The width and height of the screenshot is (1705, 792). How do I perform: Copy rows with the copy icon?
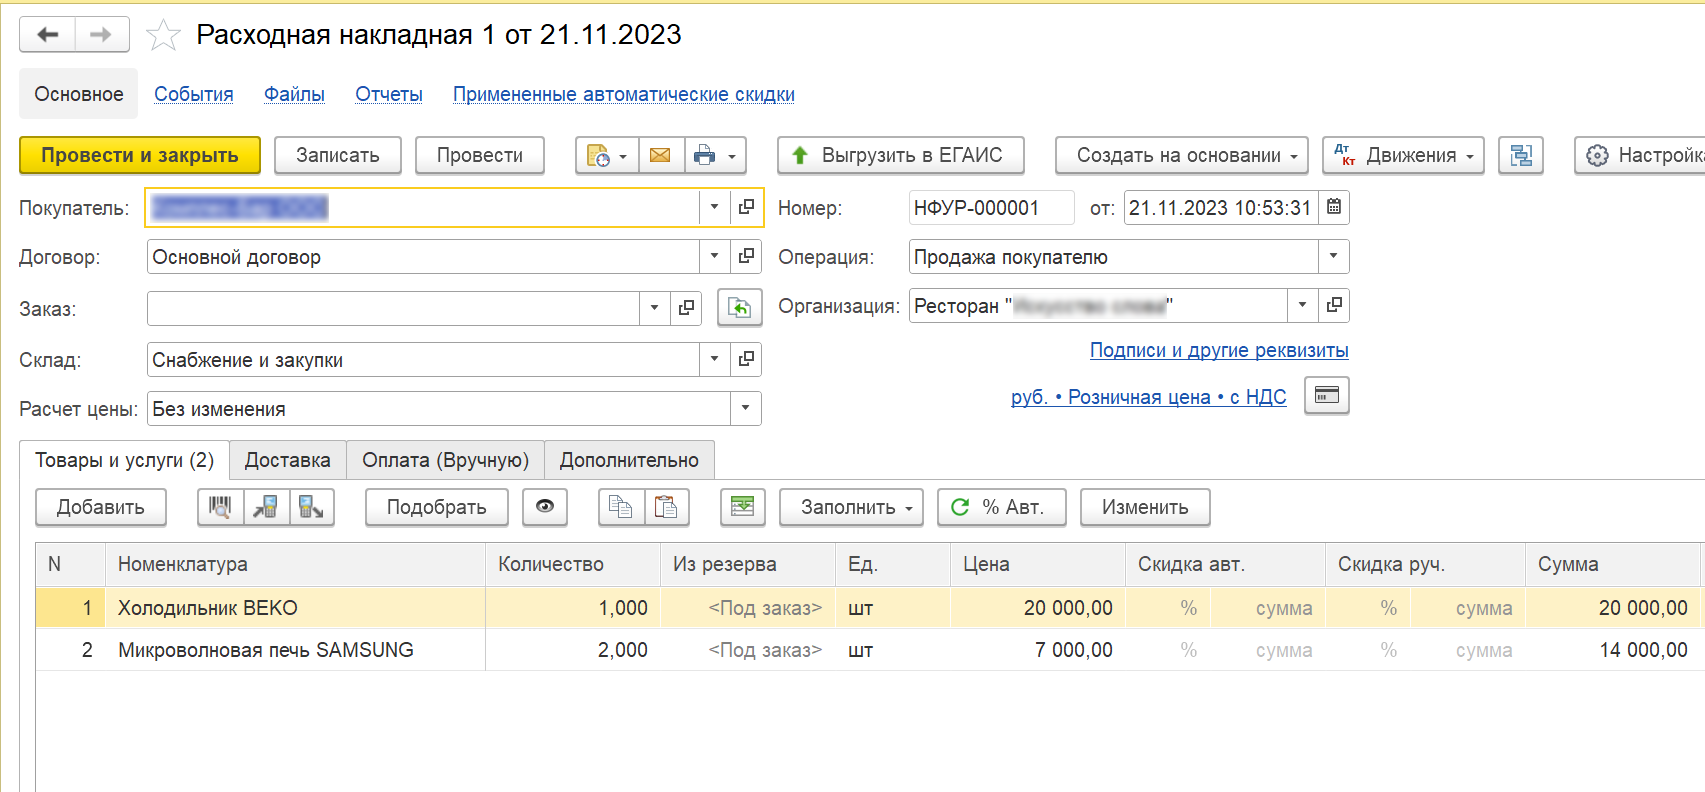point(621,507)
